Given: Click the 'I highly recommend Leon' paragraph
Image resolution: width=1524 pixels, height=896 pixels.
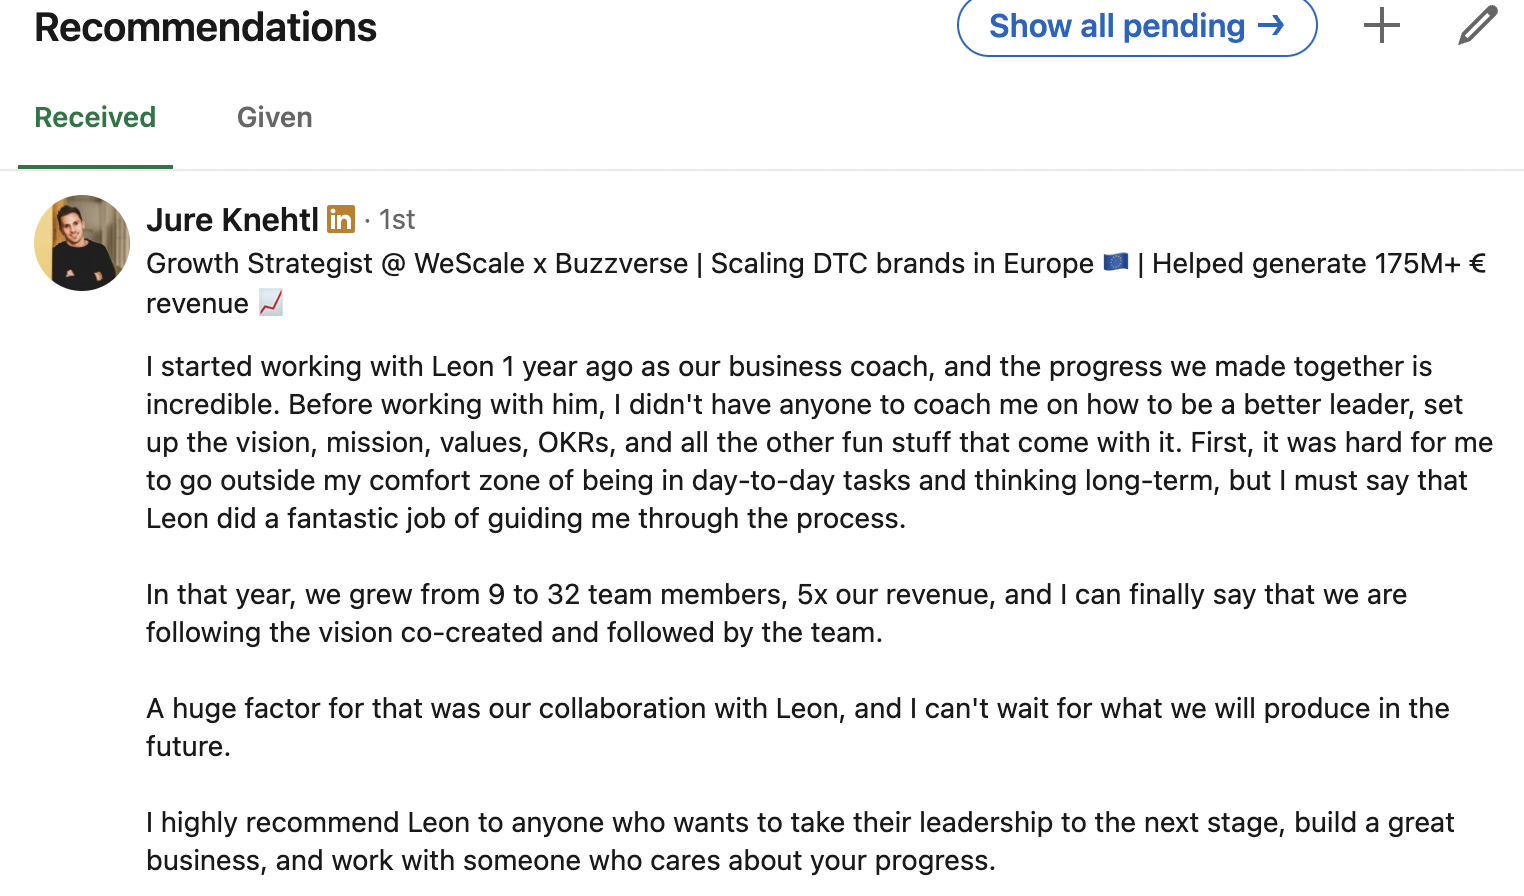Looking at the screenshot, I should (799, 841).
